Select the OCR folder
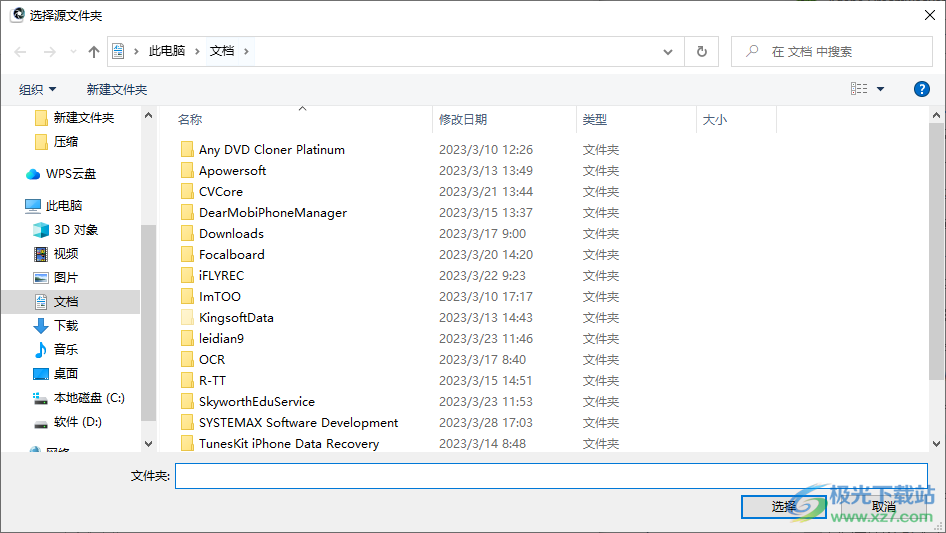946x533 pixels. pyautogui.click(x=212, y=360)
